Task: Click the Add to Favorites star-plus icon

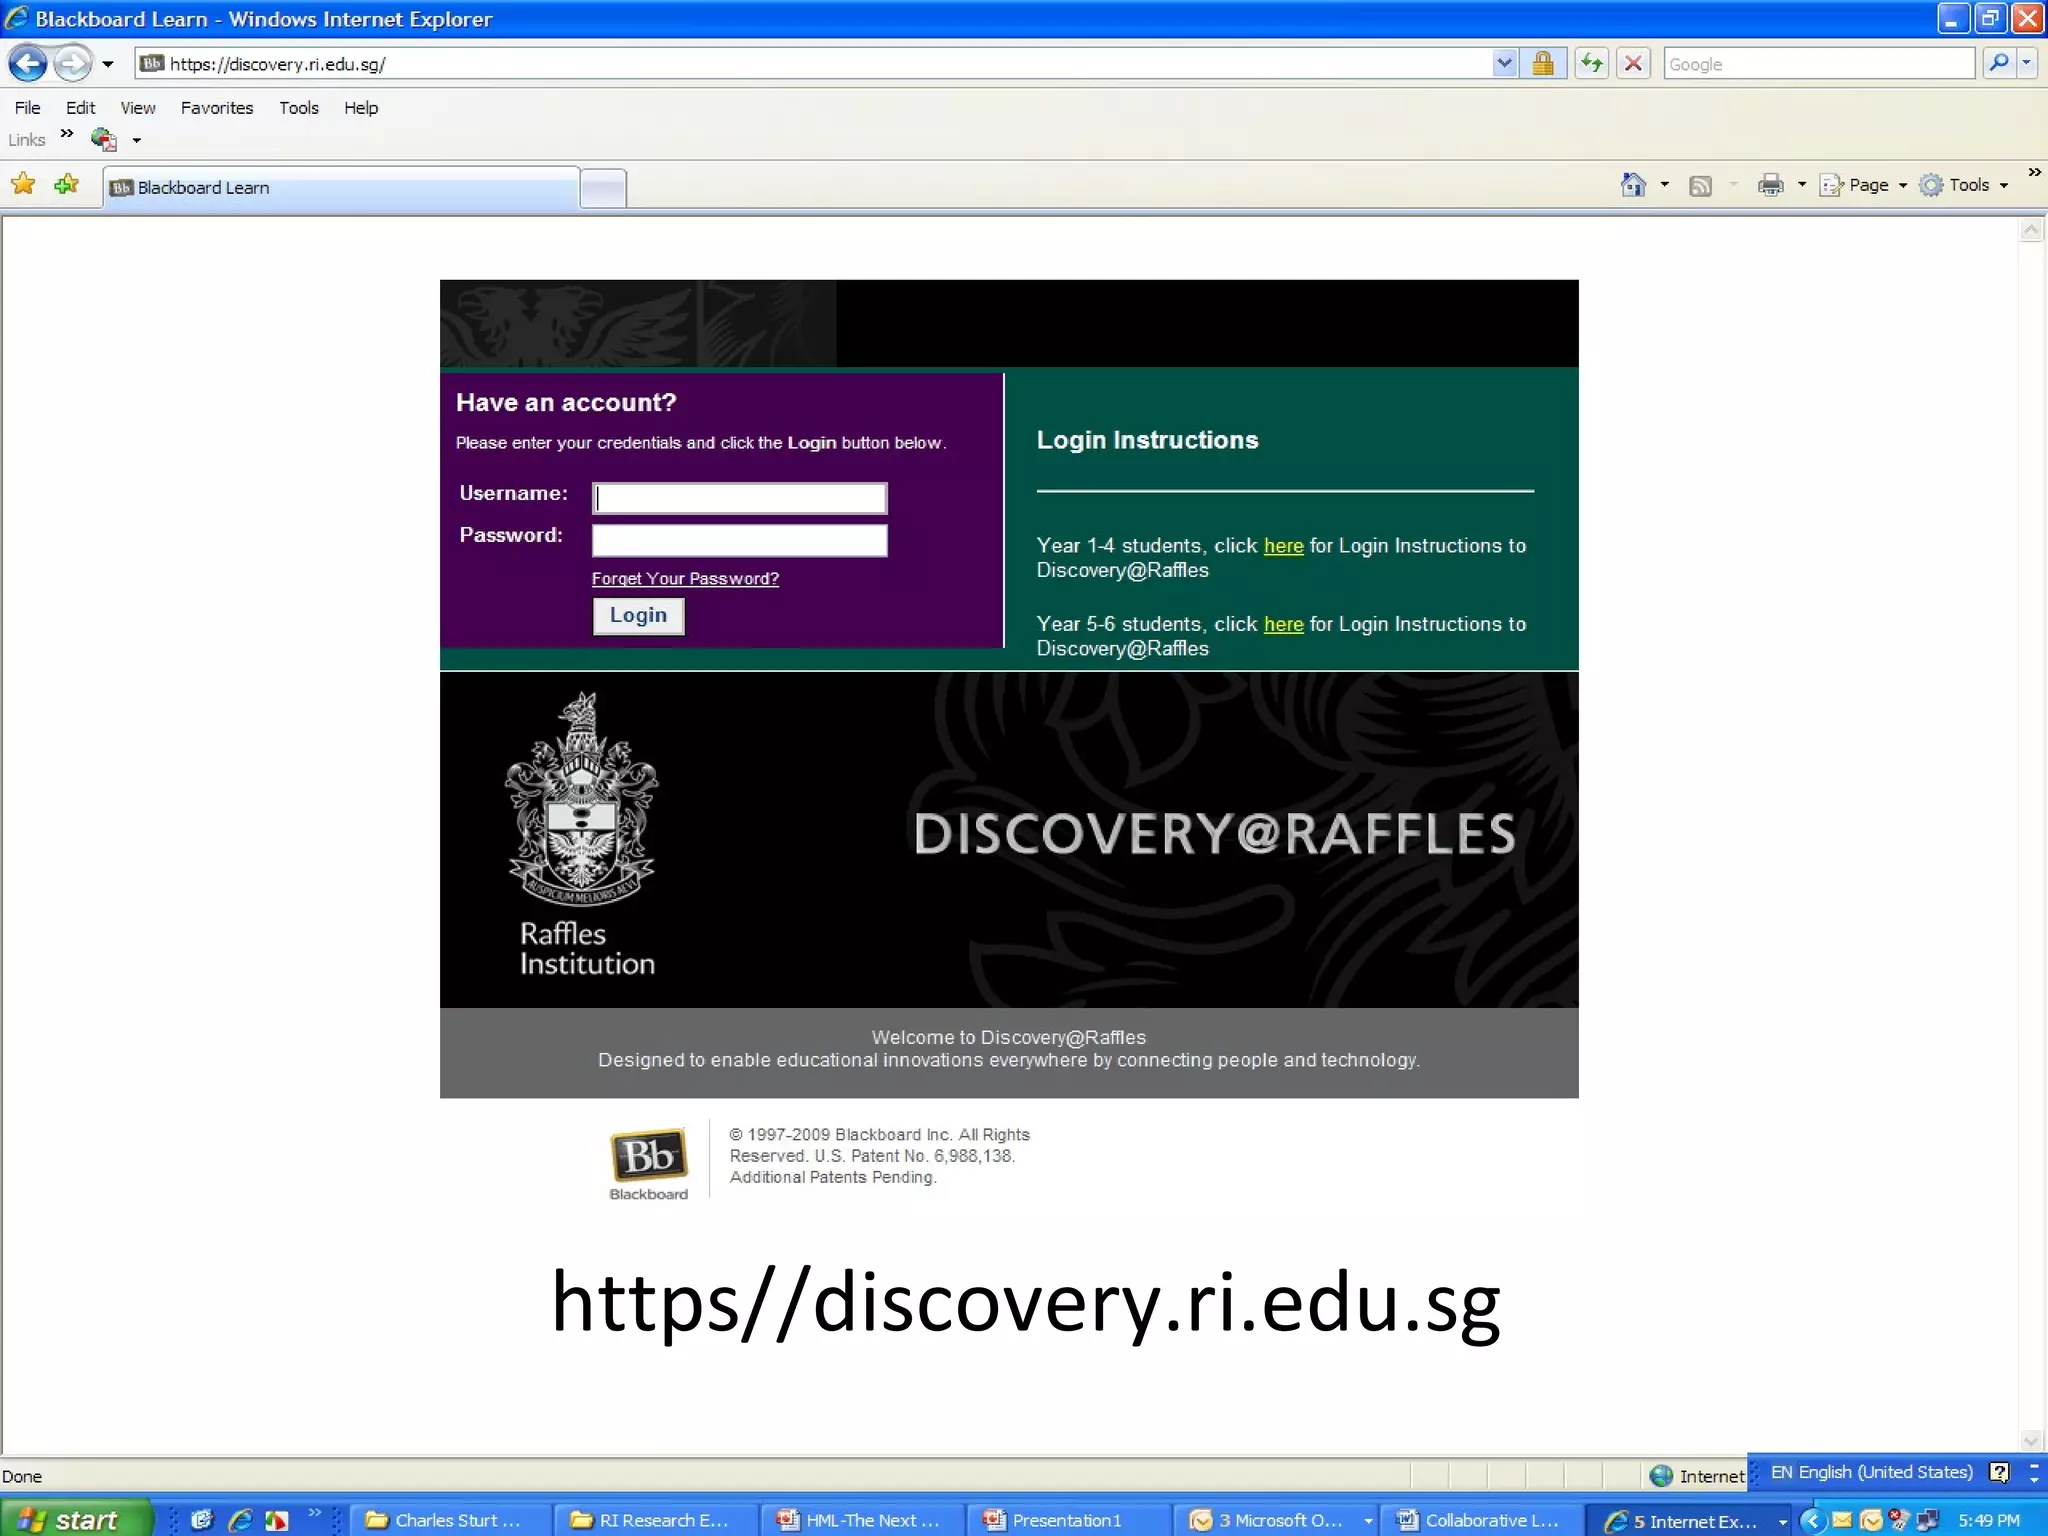Action: tap(67, 184)
